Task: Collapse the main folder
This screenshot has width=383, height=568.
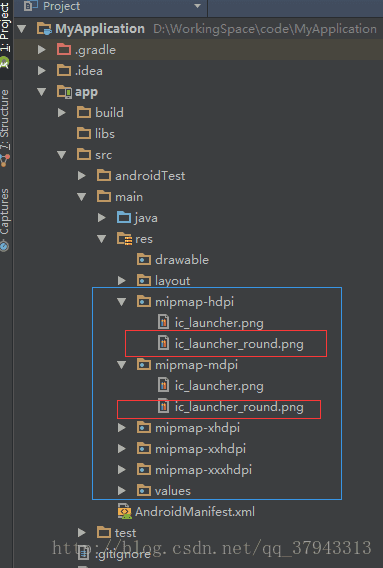Action: pyautogui.click(x=82, y=197)
